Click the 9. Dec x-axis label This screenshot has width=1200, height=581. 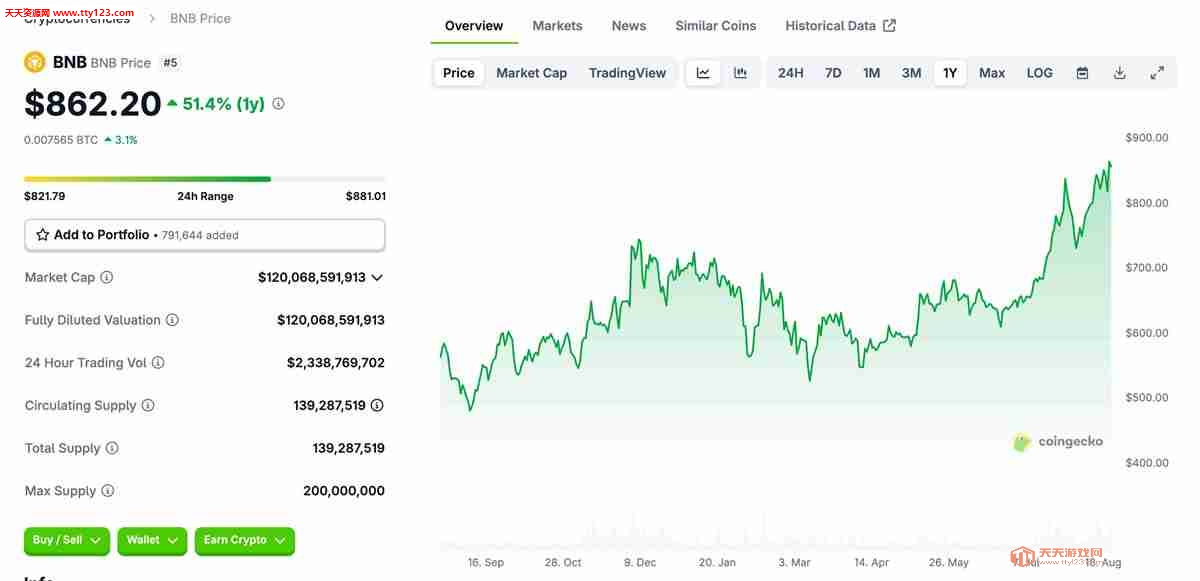point(640,563)
